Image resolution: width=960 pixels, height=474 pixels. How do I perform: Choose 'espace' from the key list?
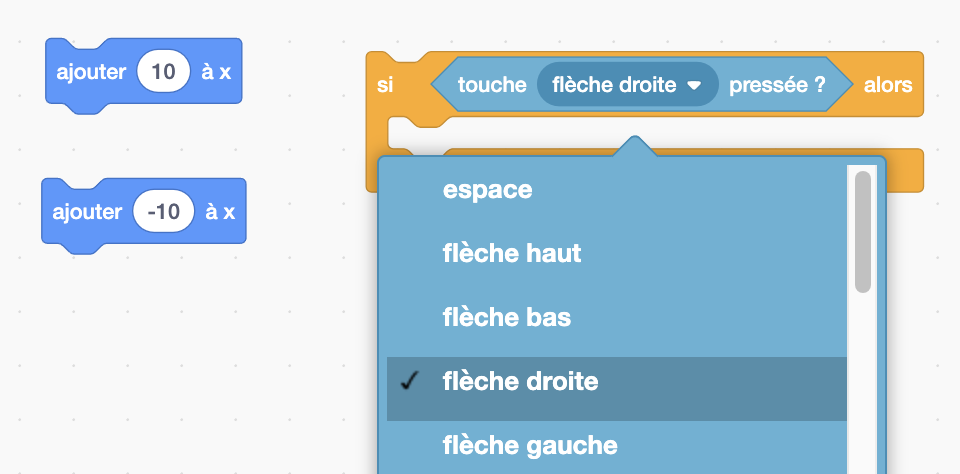coord(487,190)
